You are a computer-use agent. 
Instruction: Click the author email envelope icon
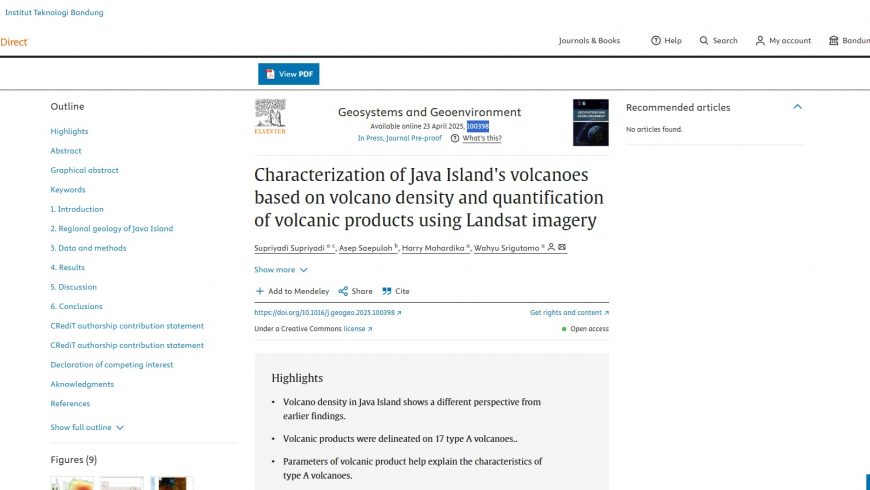pos(562,247)
